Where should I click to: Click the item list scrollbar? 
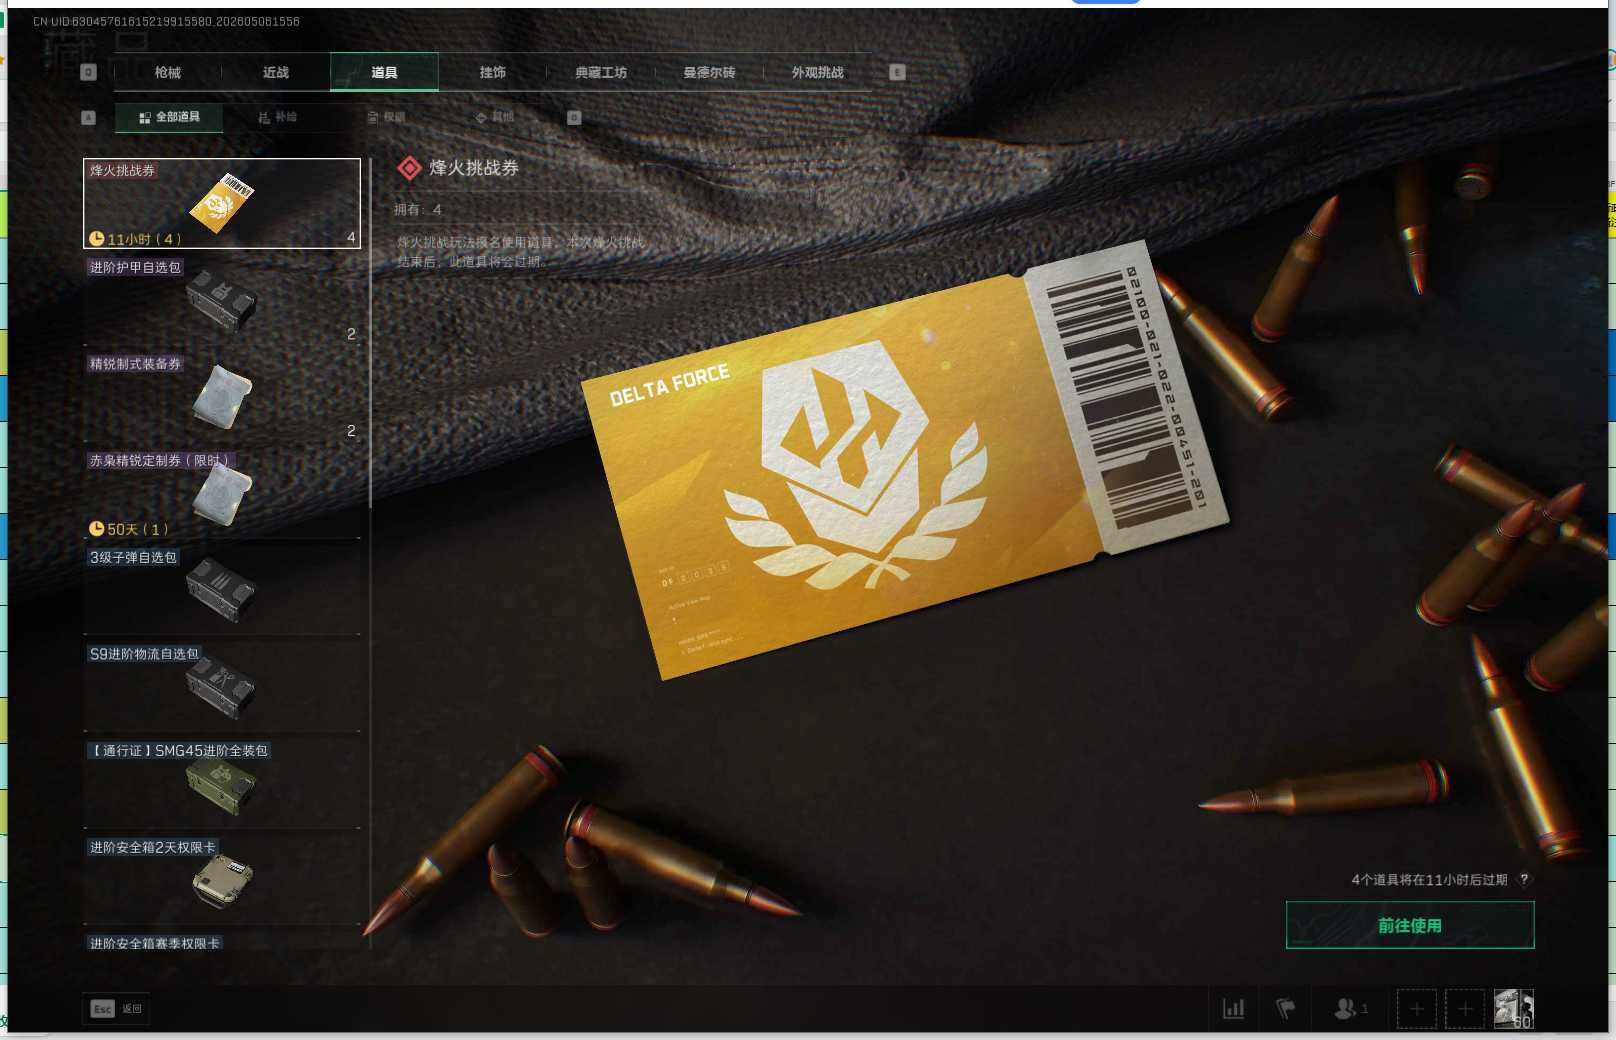tap(370, 335)
